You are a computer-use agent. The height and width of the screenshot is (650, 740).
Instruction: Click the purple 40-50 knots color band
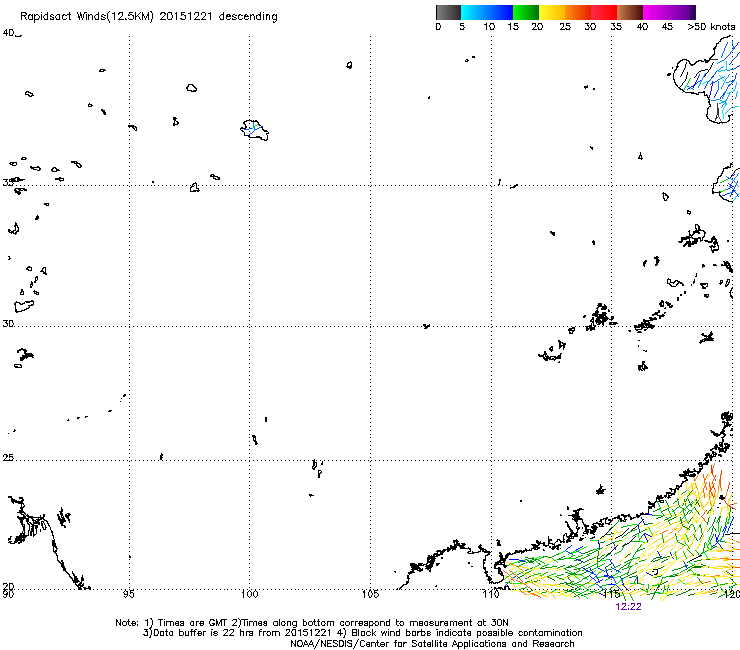click(669, 12)
